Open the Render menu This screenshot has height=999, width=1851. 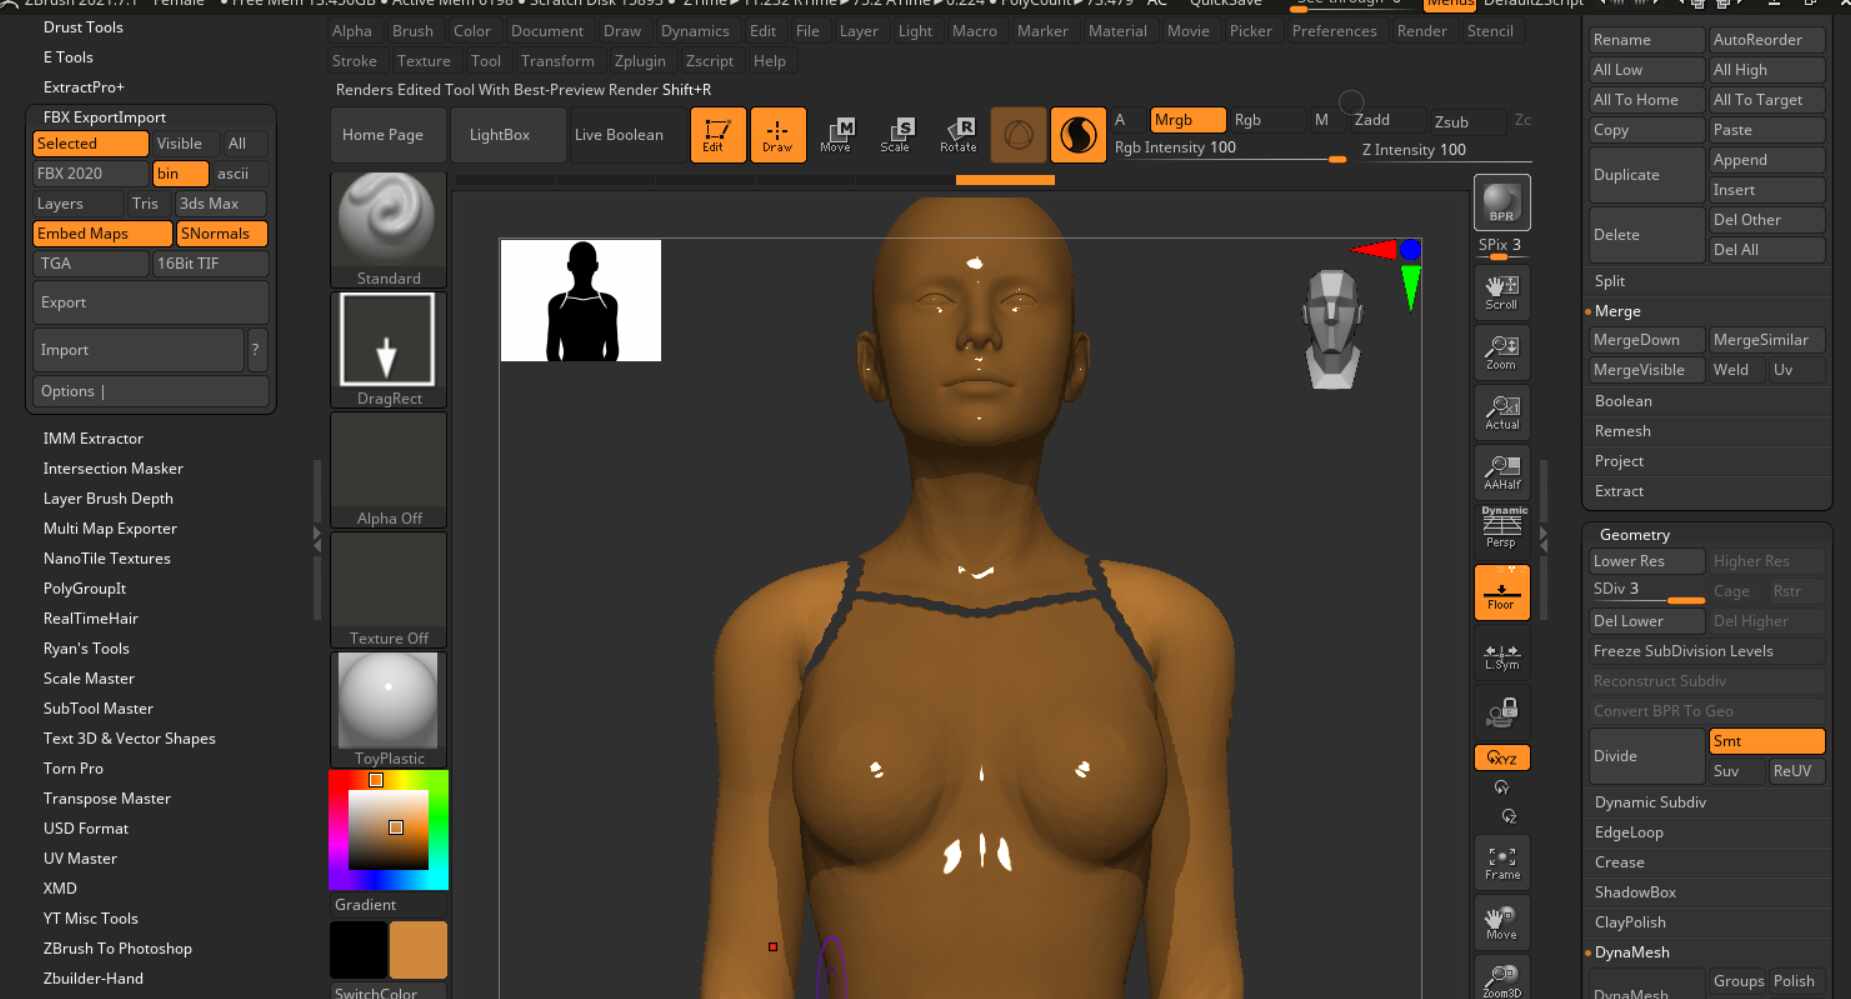coord(1421,31)
